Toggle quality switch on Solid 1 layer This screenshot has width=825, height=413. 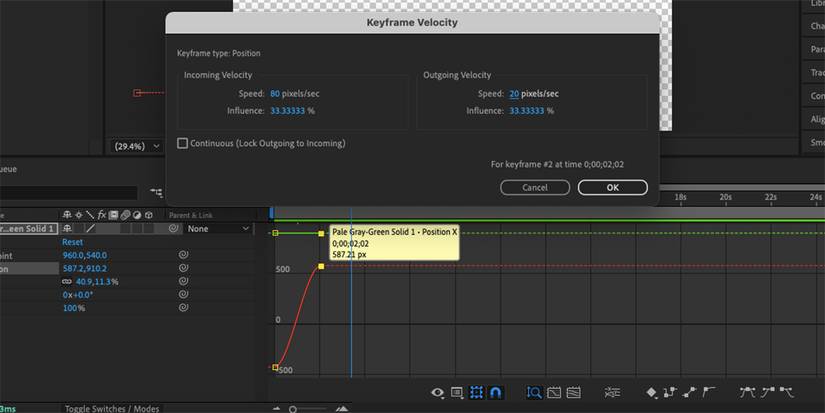[x=90, y=229]
